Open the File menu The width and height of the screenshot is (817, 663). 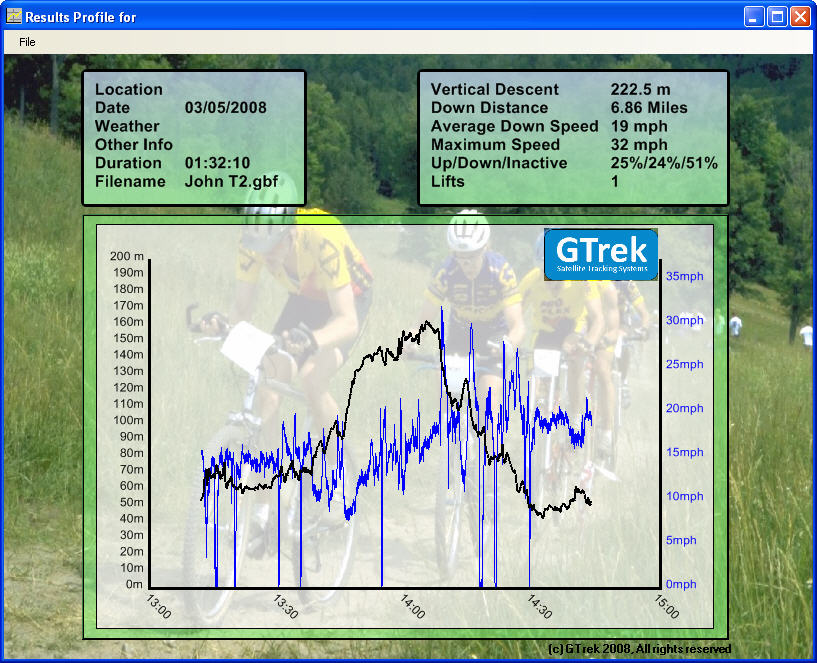coord(27,42)
